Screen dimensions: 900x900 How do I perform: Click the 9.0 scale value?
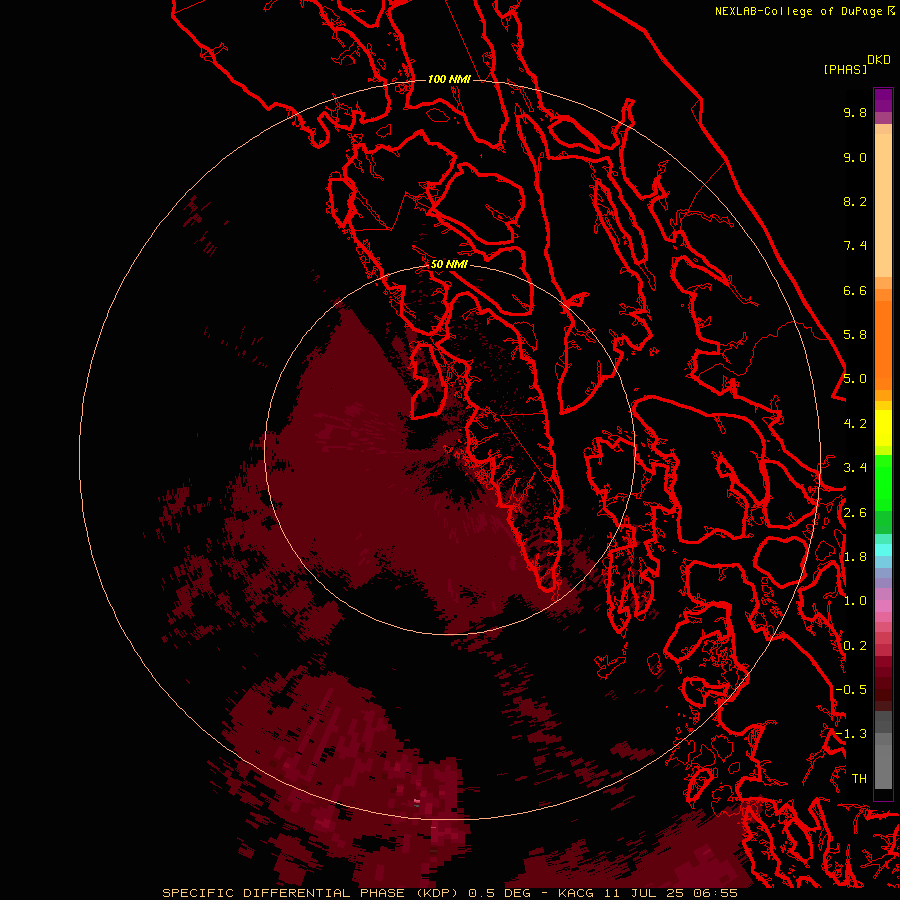pyautogui.click(x=855, y=158)
